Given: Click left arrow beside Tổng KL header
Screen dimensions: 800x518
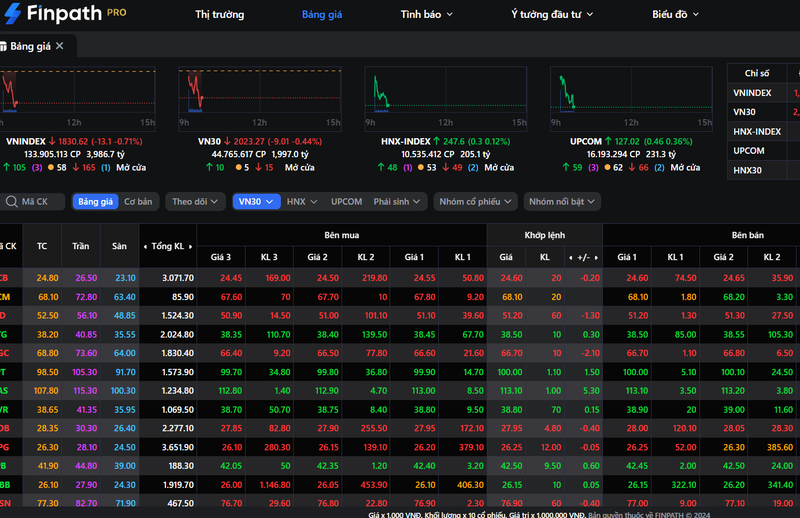Looking at the screenshot, I should (x=145, y=246).
